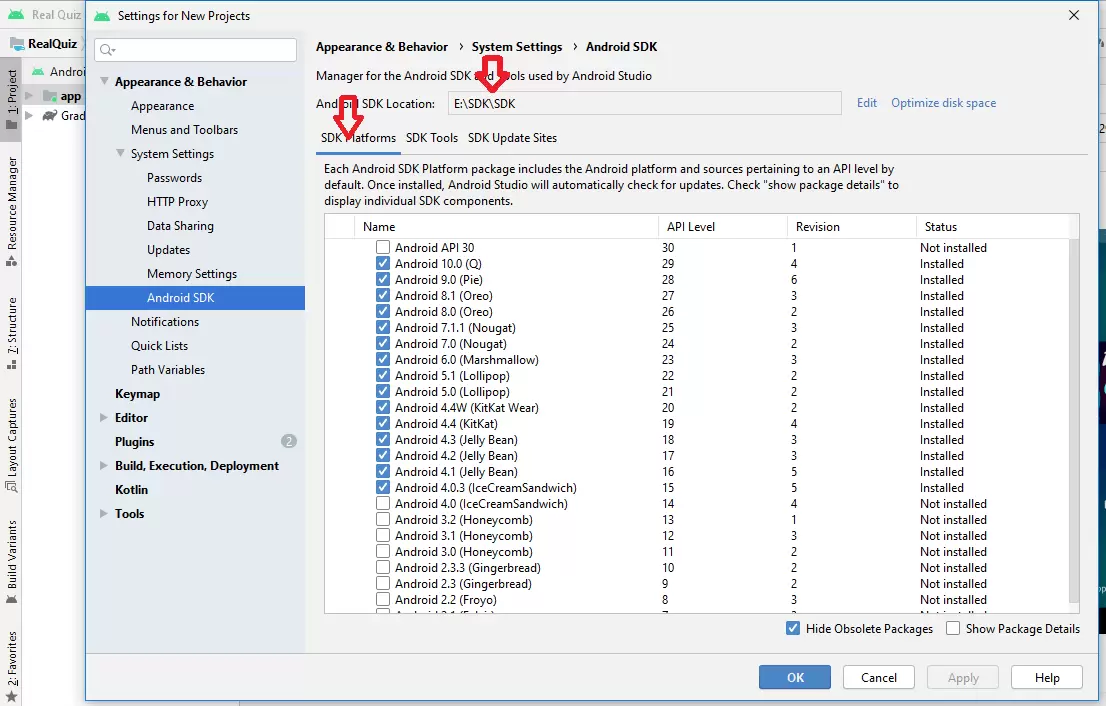Check Android 3.2 (Honeycomb) checkbox
Image resolution: width=1106 pixels, height=706 pixels.
point(383,520)
